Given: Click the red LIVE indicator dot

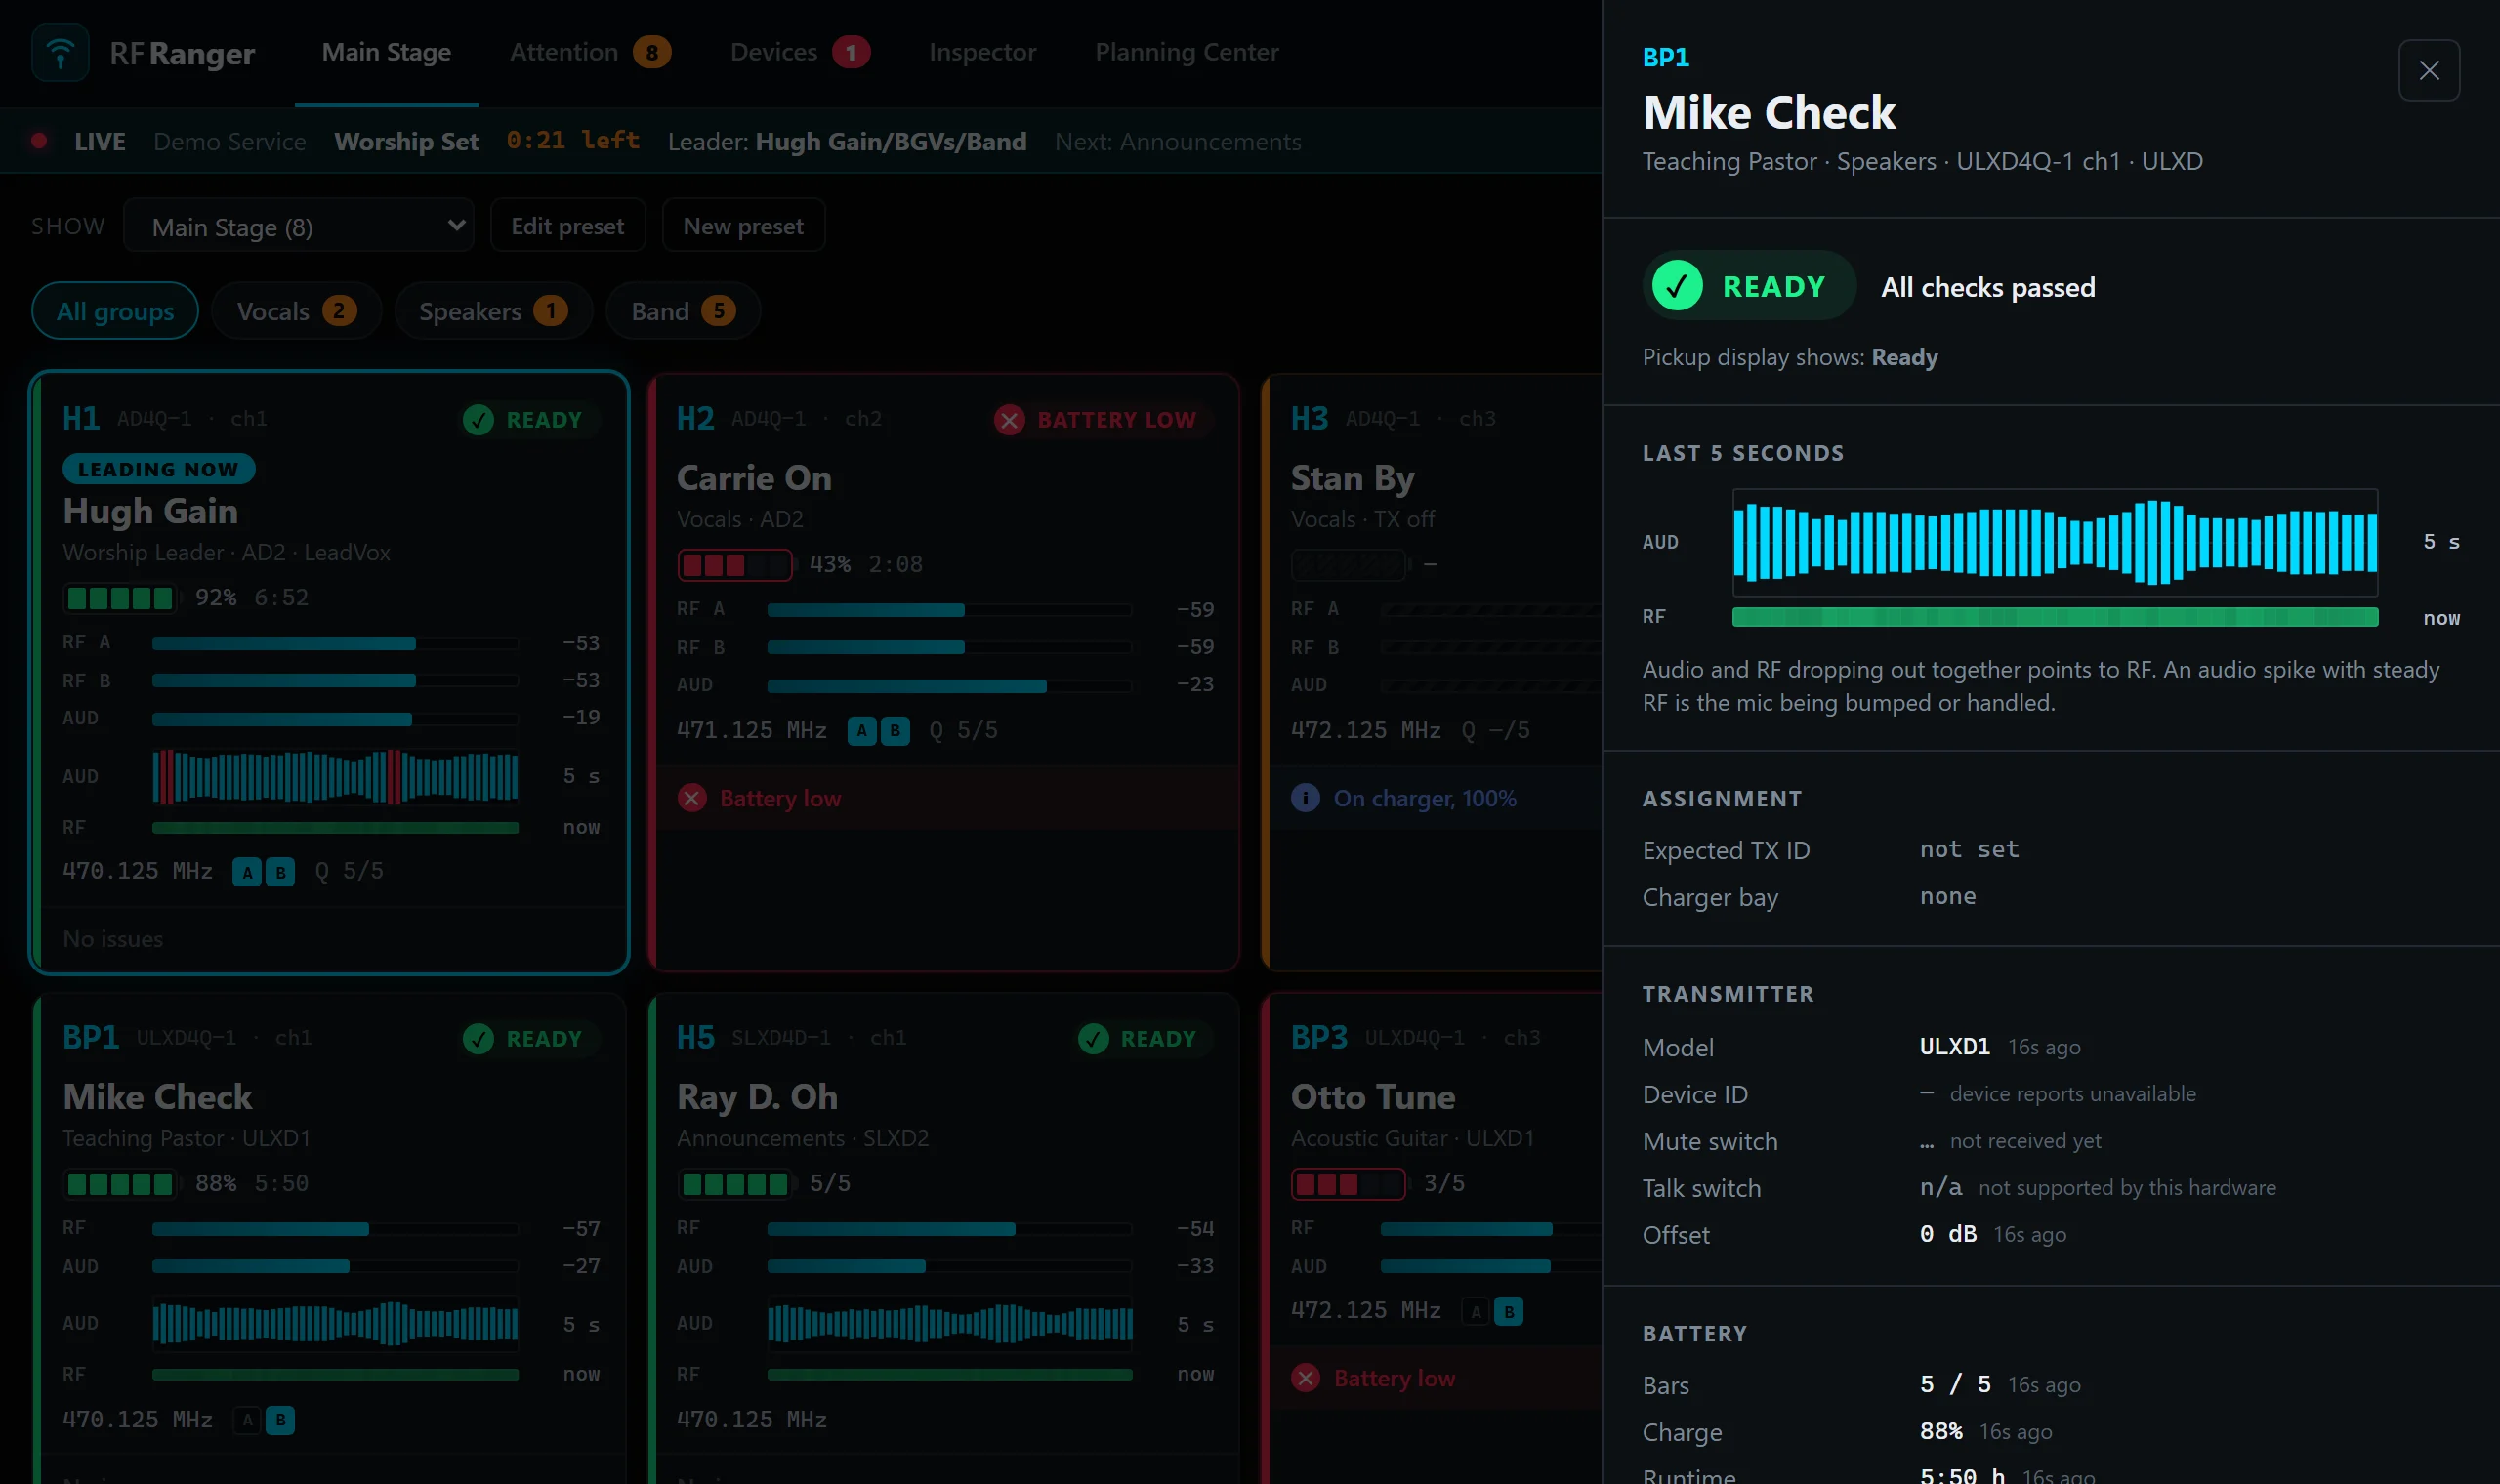Looking at the screenshot, I should click(39, 141).
